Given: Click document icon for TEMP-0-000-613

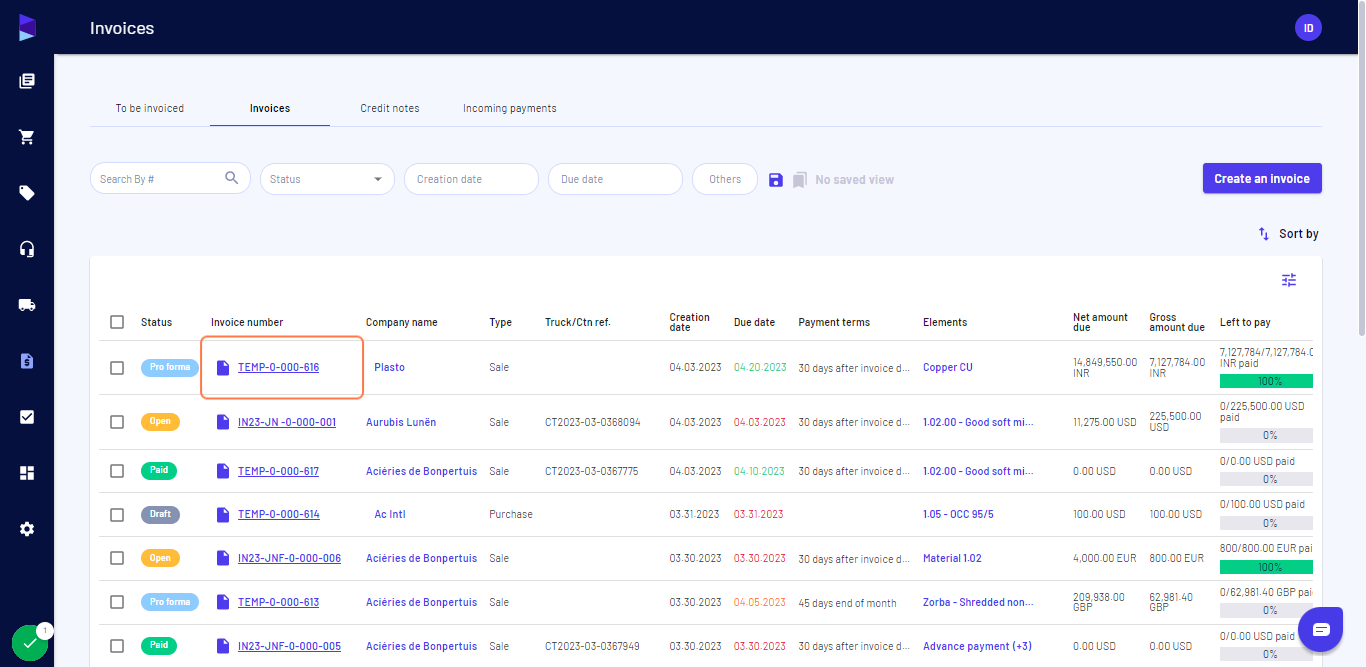Looking at the screenshot, I should click(223, 603).
